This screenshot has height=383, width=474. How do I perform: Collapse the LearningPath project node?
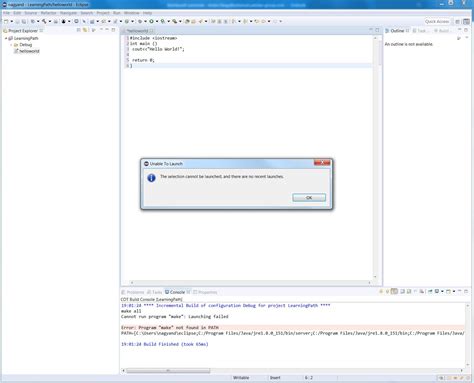6,38
